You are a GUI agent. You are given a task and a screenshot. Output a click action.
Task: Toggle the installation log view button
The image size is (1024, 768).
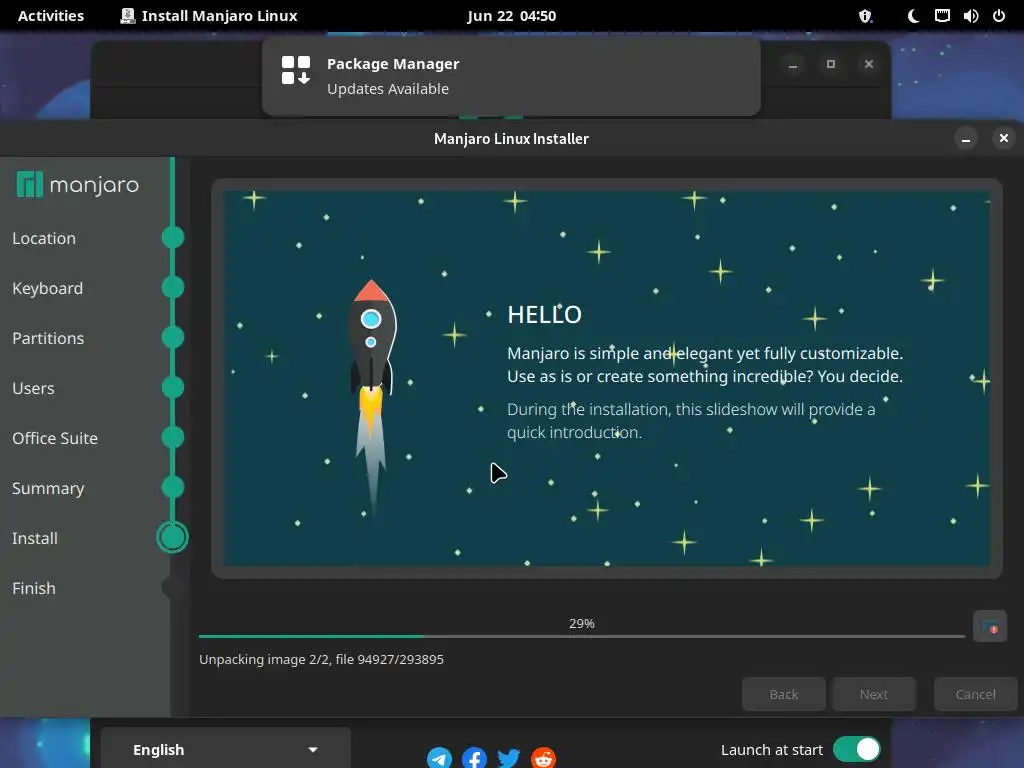(x=989, y=627)
